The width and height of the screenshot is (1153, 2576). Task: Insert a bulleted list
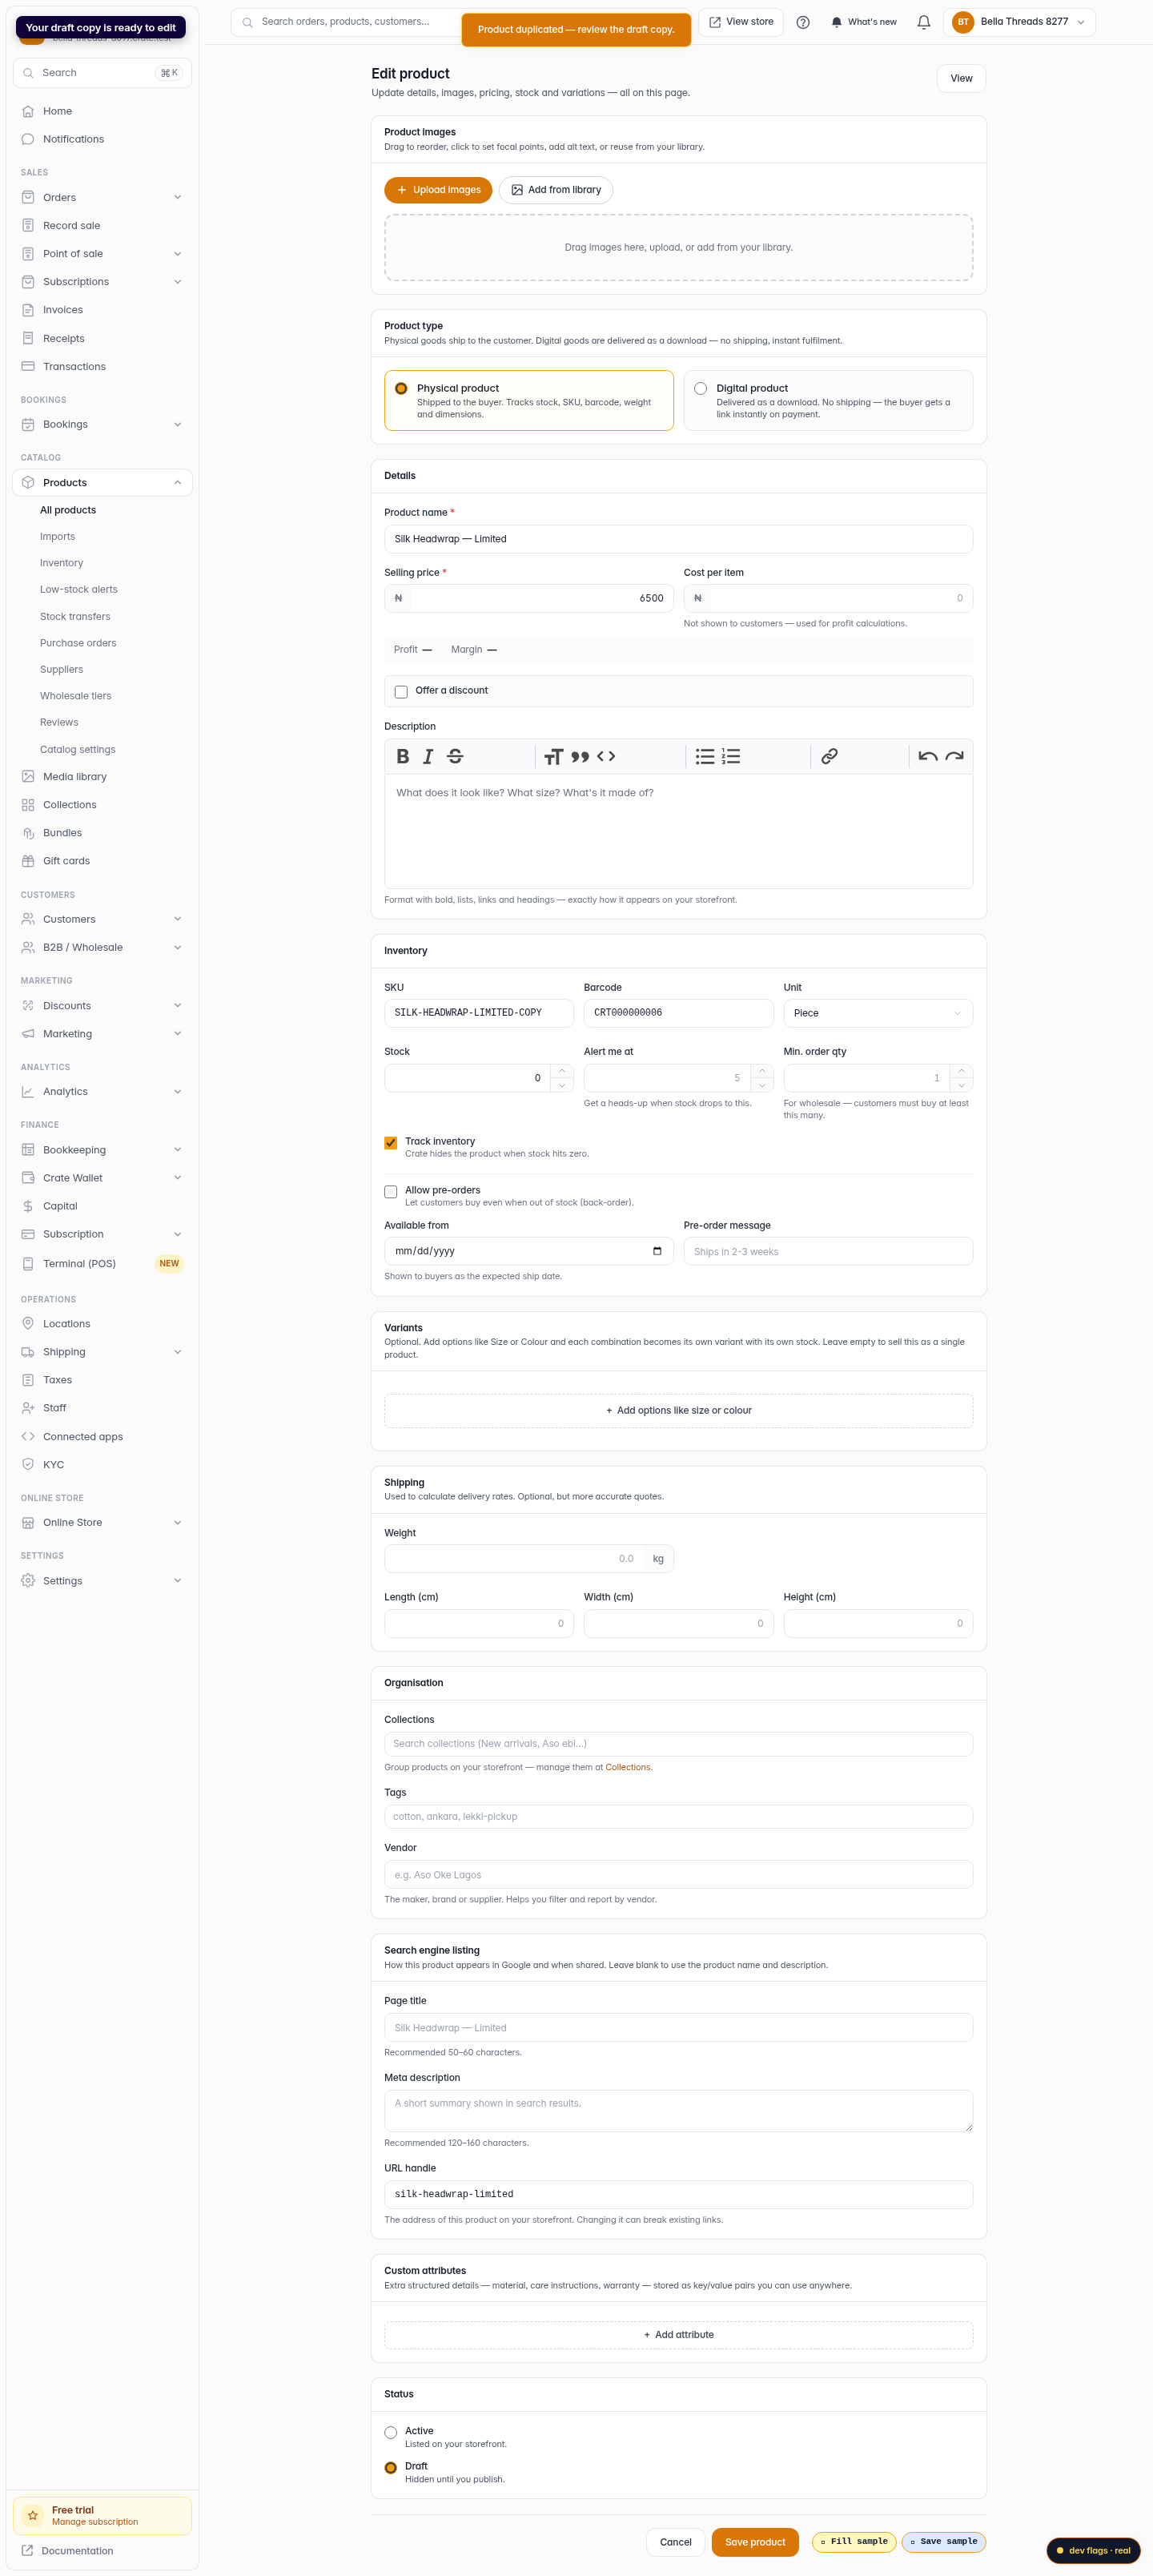[x=705, y=756]
